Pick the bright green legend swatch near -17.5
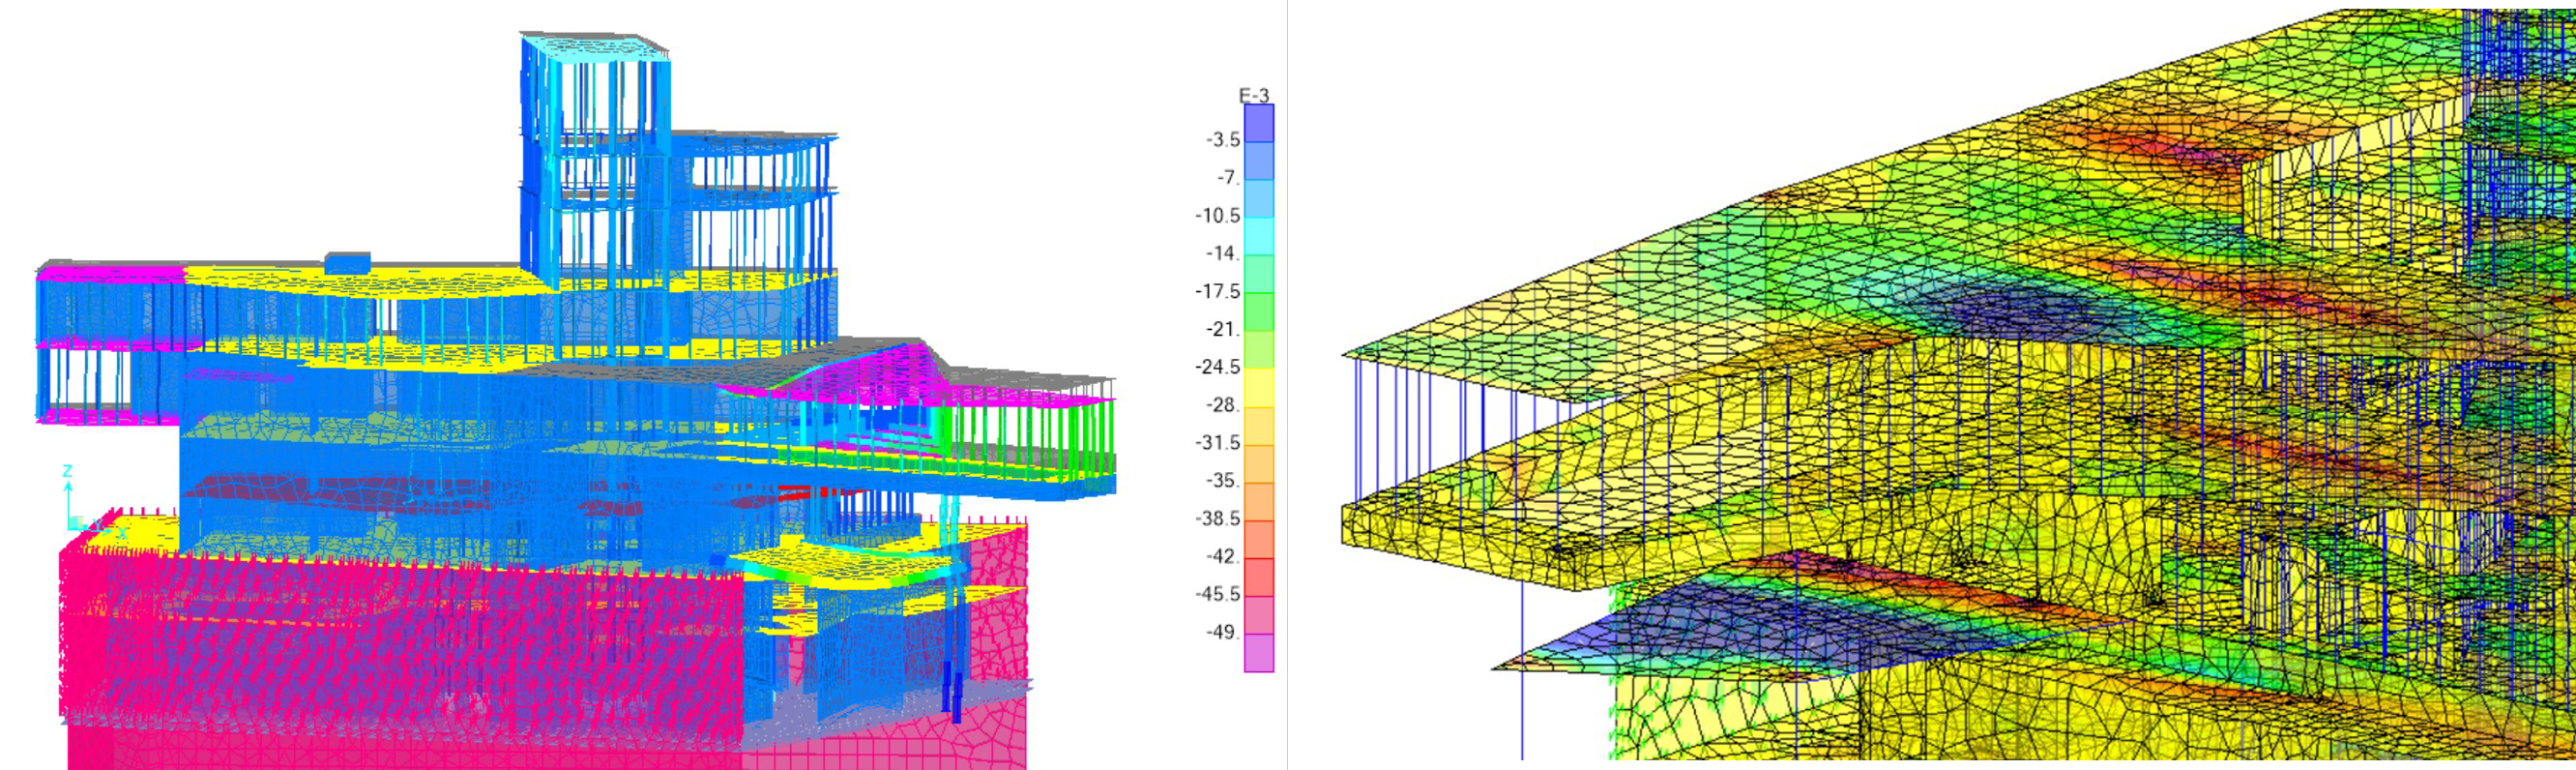 [x=1258, y=311]
